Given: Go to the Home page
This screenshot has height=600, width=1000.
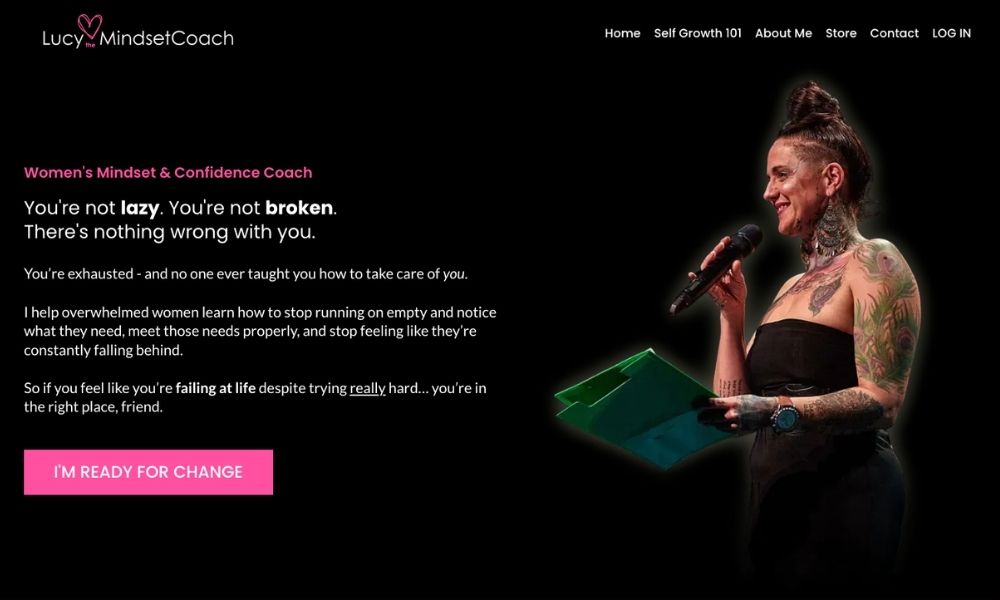Looking at the screenshot, I should coord(622,33).
